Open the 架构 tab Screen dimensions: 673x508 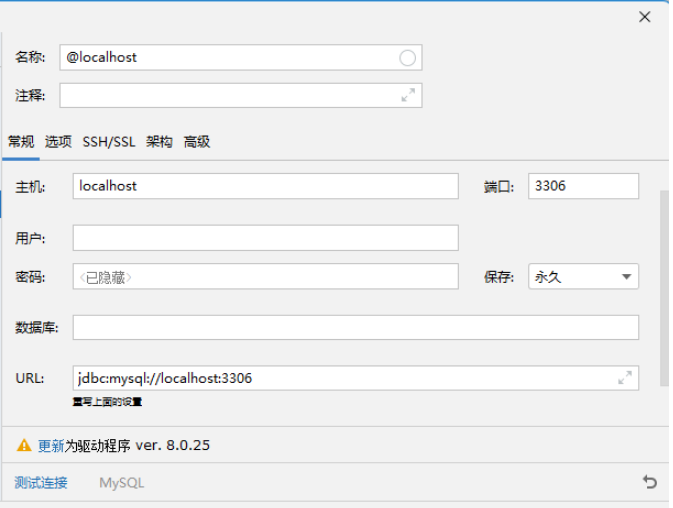(159, 142)
